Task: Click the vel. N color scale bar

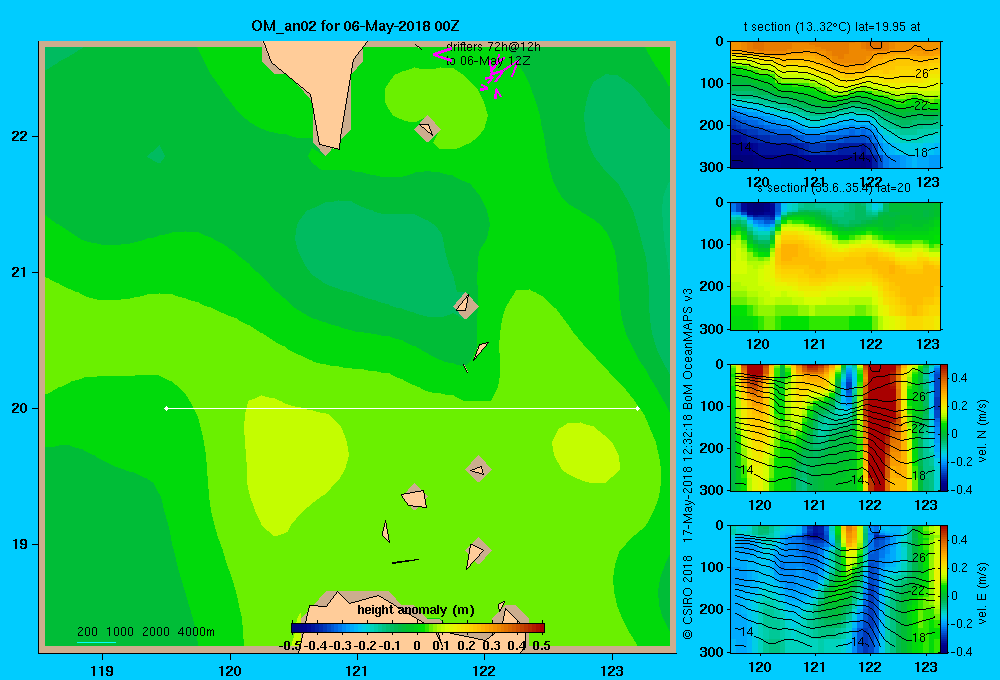Action: click(x=944, y=427)
